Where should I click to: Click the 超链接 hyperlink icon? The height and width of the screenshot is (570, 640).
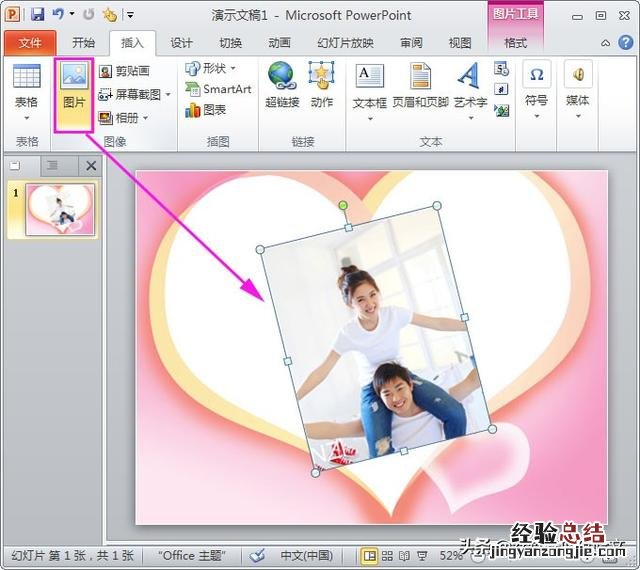pyautogui.click(x=282, y=85)
